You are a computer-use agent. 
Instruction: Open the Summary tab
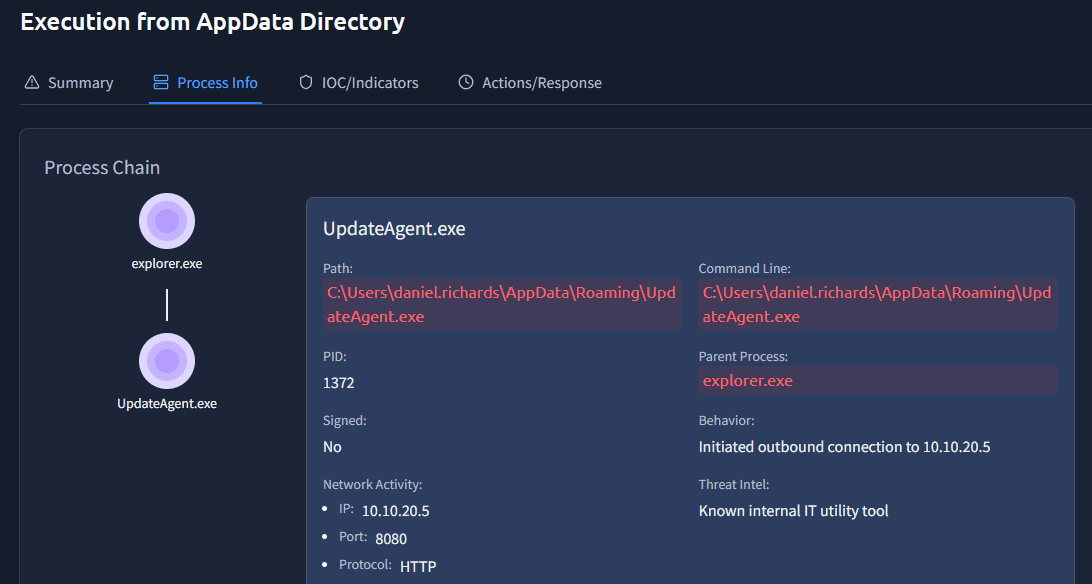pyautogui.click(x=80, y=83)
